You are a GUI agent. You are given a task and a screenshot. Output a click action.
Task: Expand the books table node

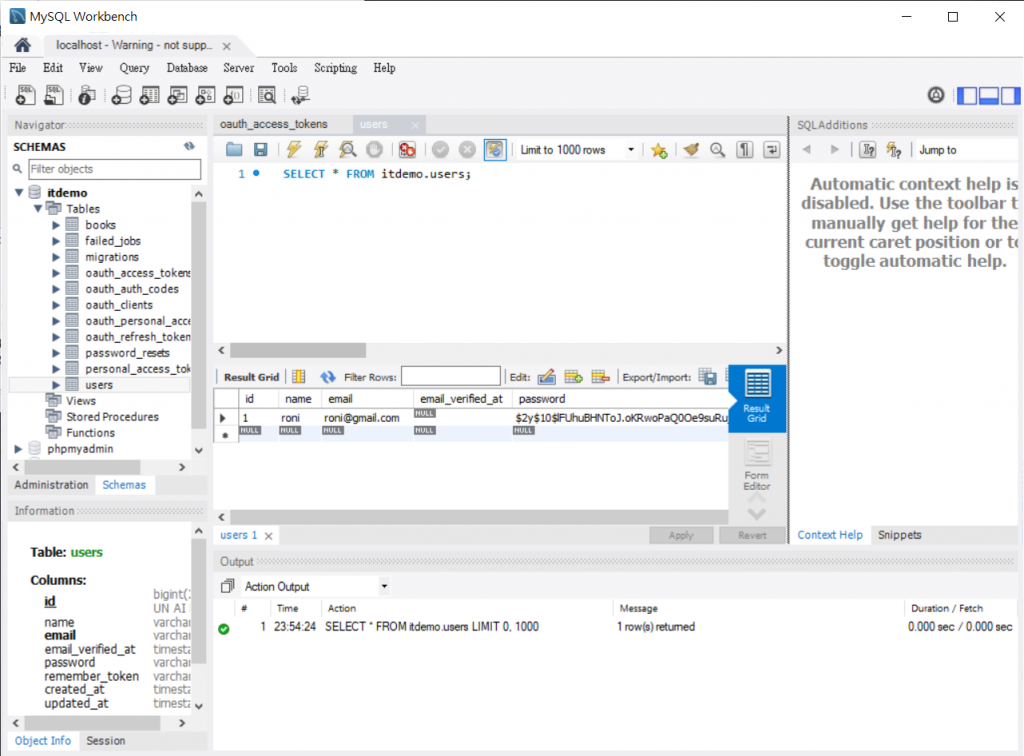pyautogui.click(x=56, y=225)
